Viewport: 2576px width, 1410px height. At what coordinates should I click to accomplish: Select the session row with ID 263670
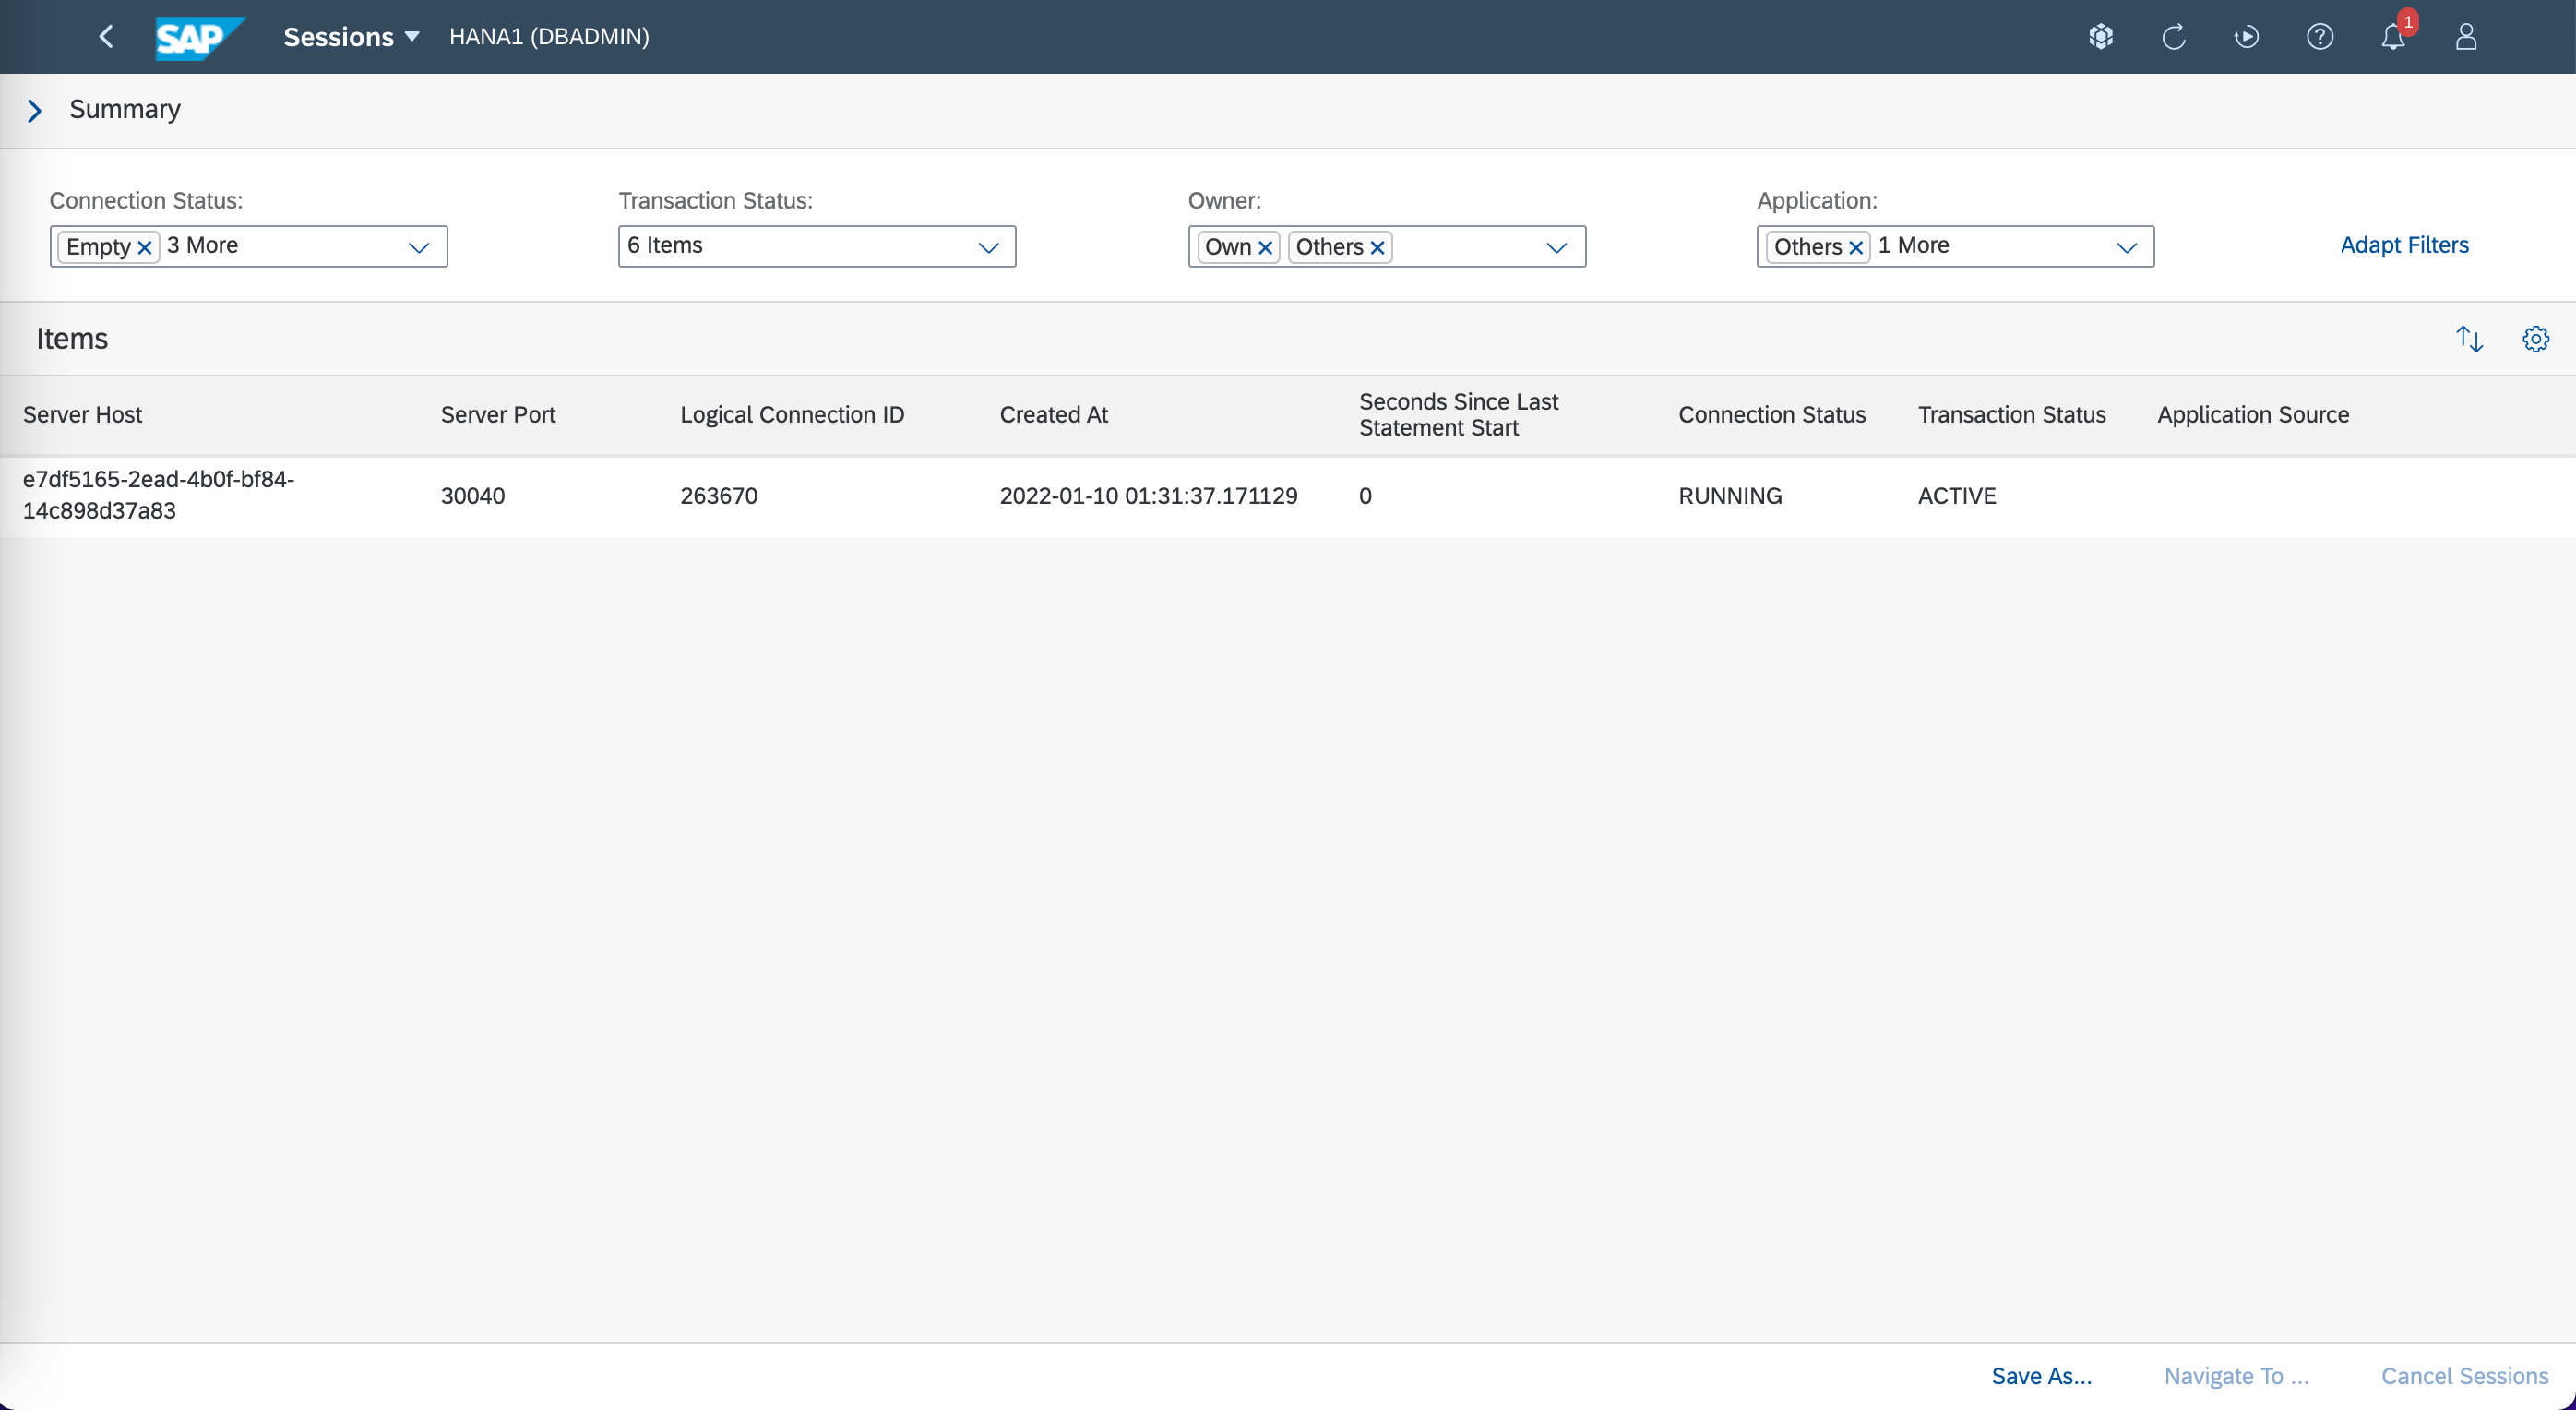pyautogui.click(x=718, y=496)
